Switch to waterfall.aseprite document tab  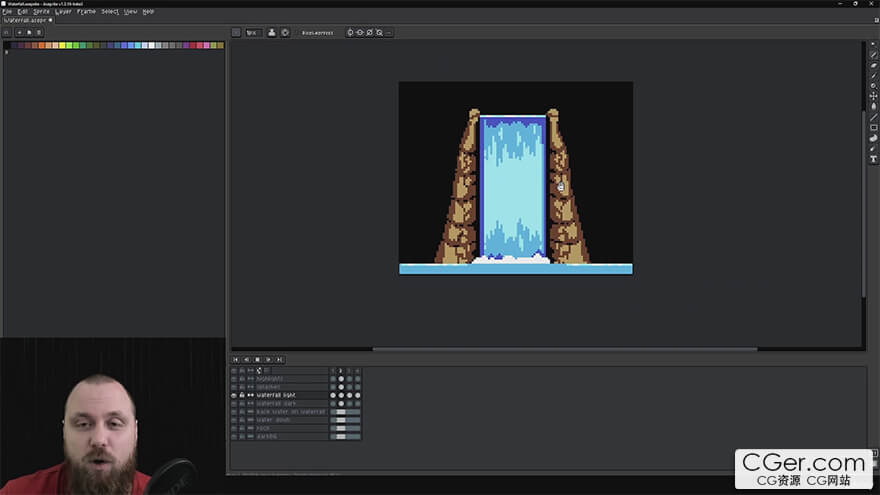tap(28, 20)
